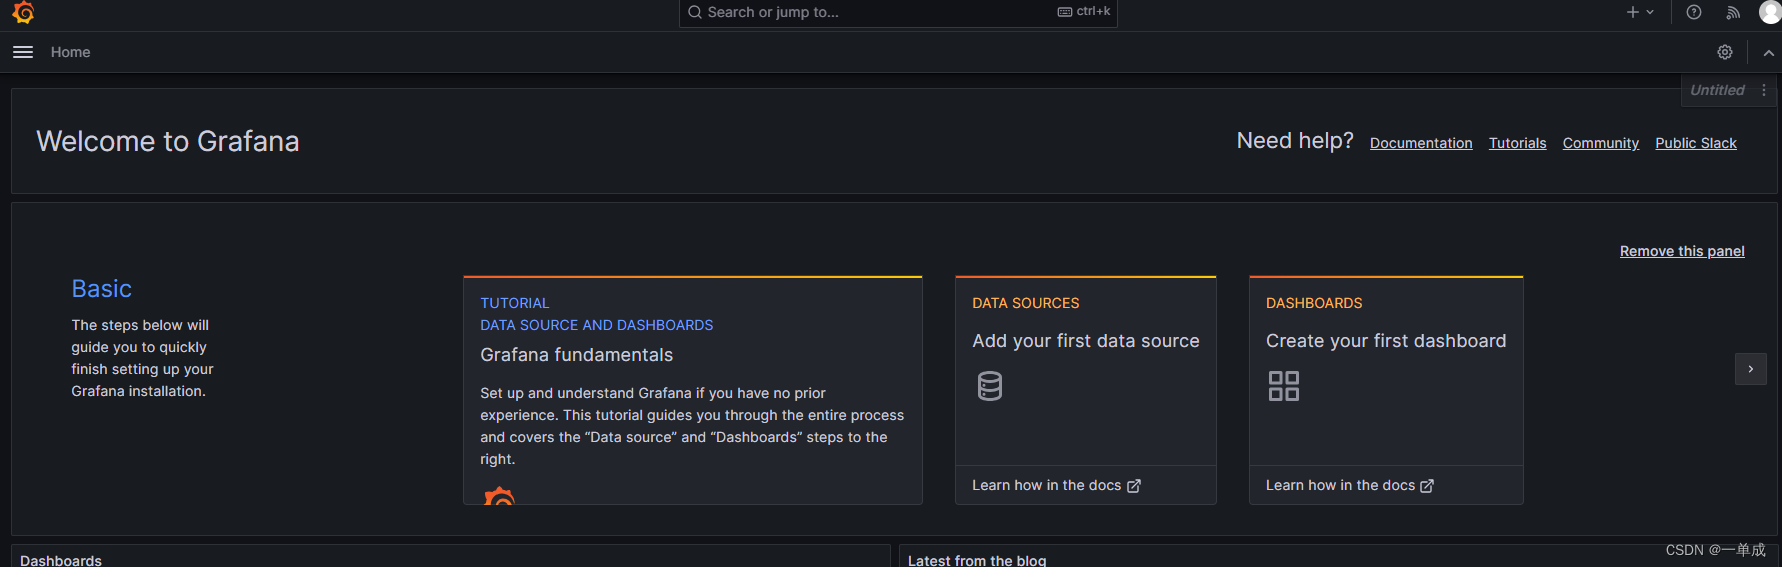The image size is (1782, 567).
Task: Open Learn how in the docs for data sources
Action: pos(1056,485)
